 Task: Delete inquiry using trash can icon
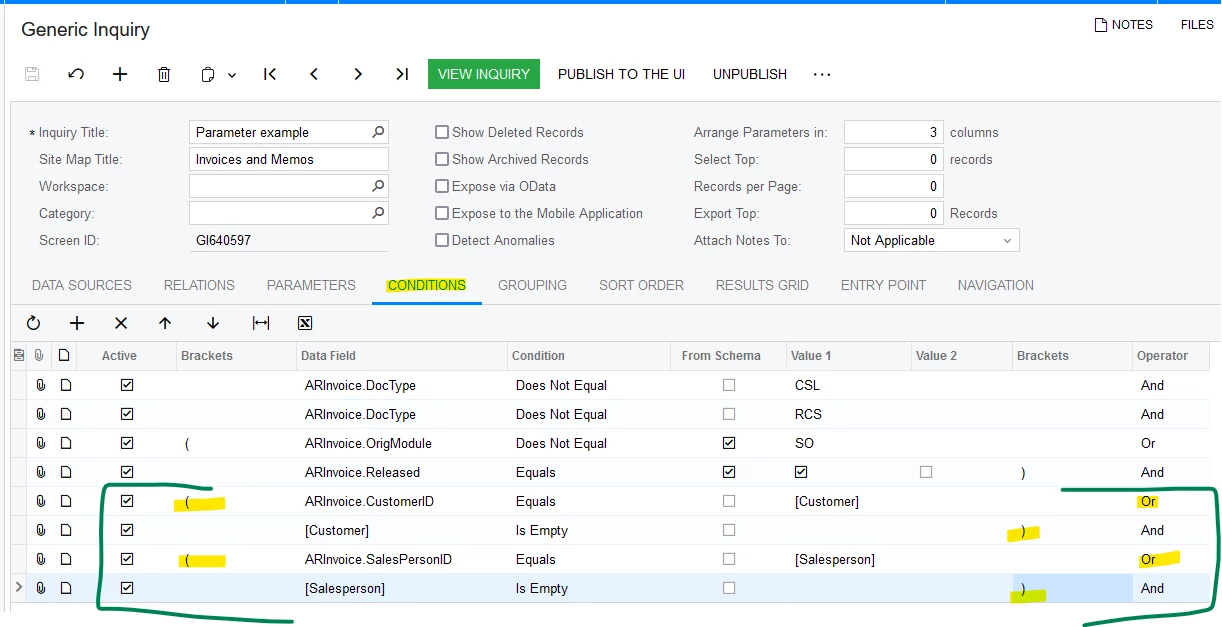click(164, 74)
